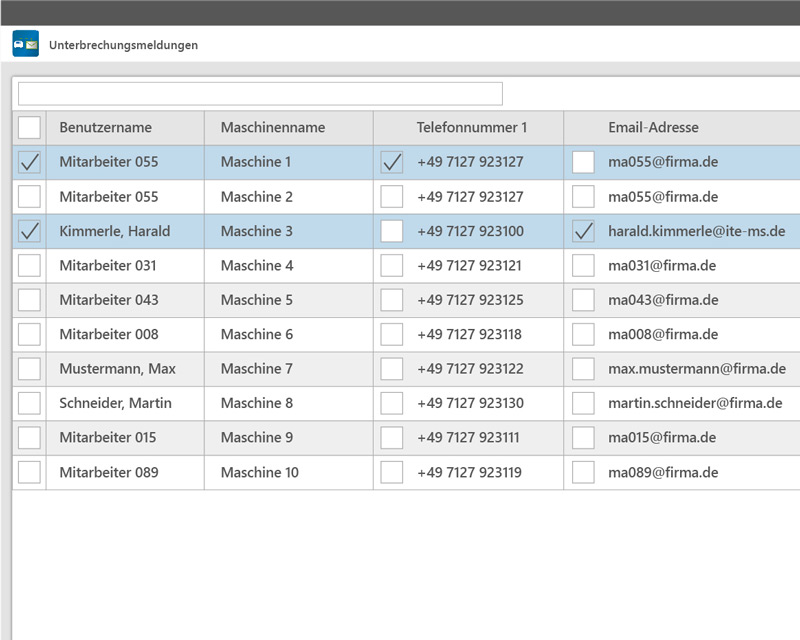The width and height of the screenshot is (800, 640).
Task: Enable email notification for ma055@firma.de, Maschine 1
Action: point(583,161)
